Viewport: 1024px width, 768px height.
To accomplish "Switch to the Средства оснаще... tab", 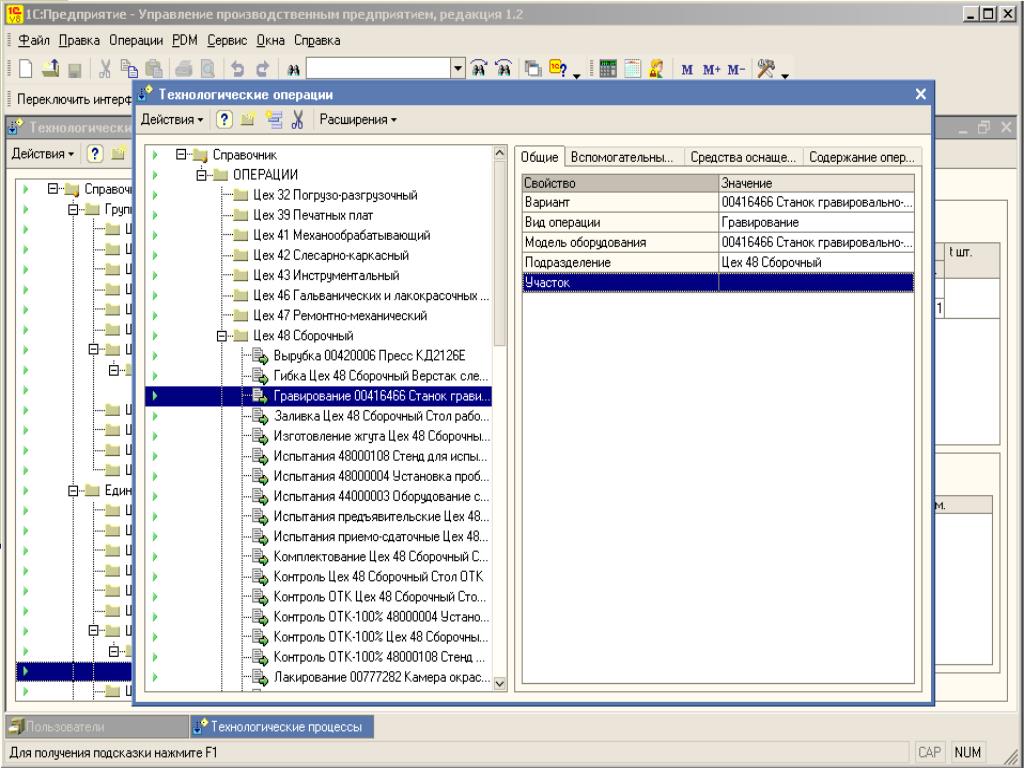I will [x=743, y=157].
